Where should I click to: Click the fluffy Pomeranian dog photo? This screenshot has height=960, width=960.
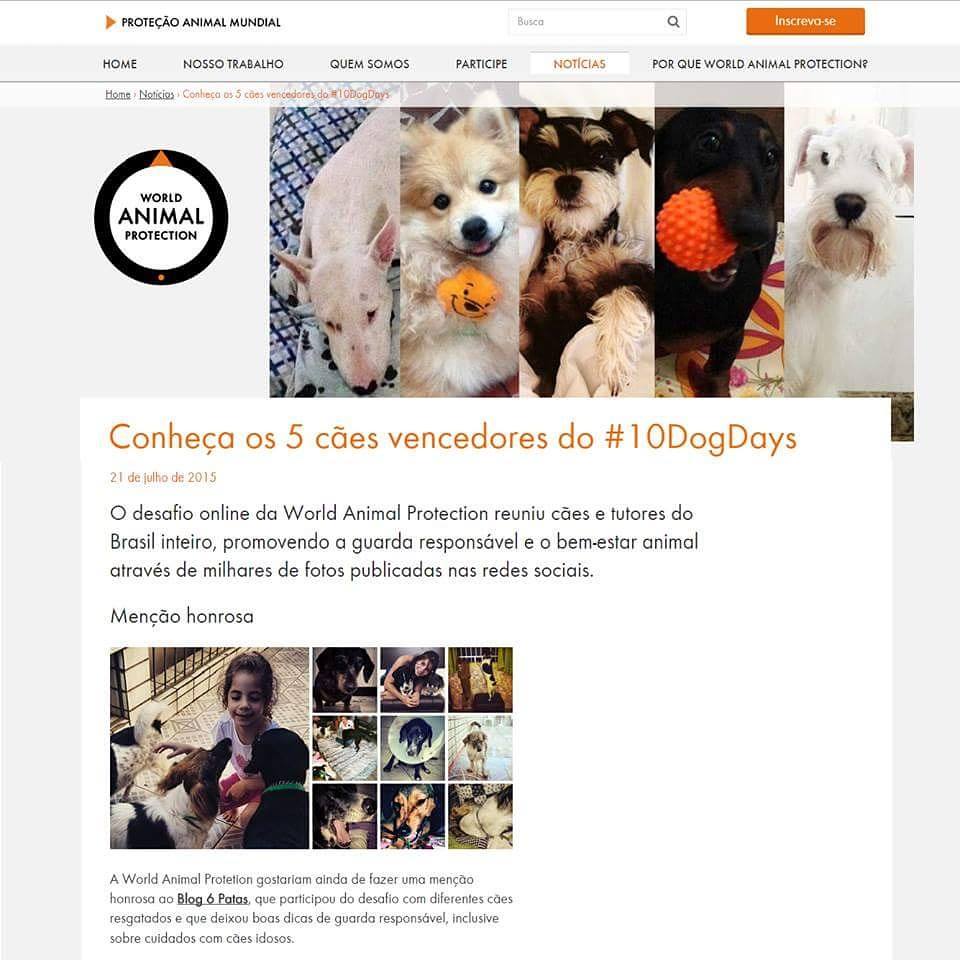click(x=459, y=252)
